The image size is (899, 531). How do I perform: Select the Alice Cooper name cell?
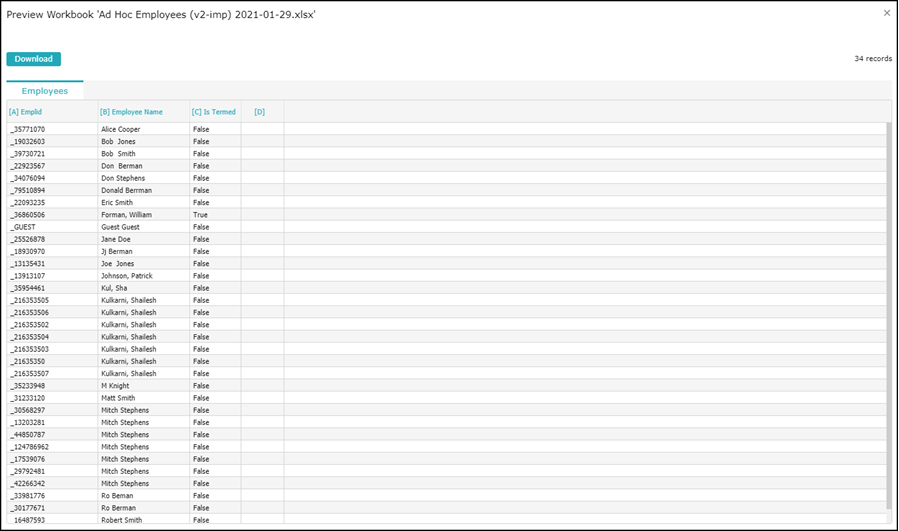tap(121, 130)
